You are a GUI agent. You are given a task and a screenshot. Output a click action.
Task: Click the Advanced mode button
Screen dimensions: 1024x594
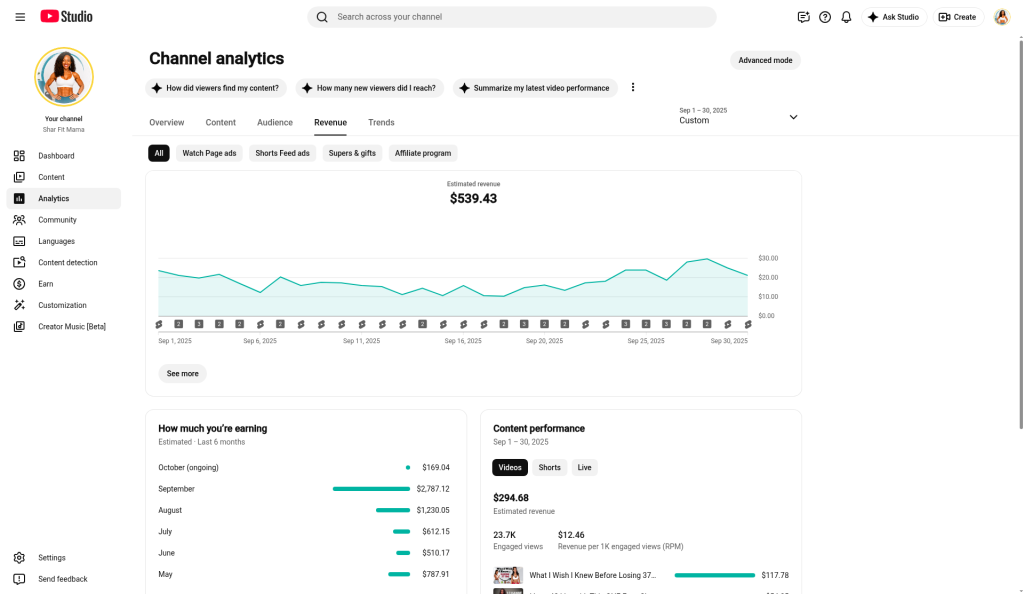pos(765,60)
